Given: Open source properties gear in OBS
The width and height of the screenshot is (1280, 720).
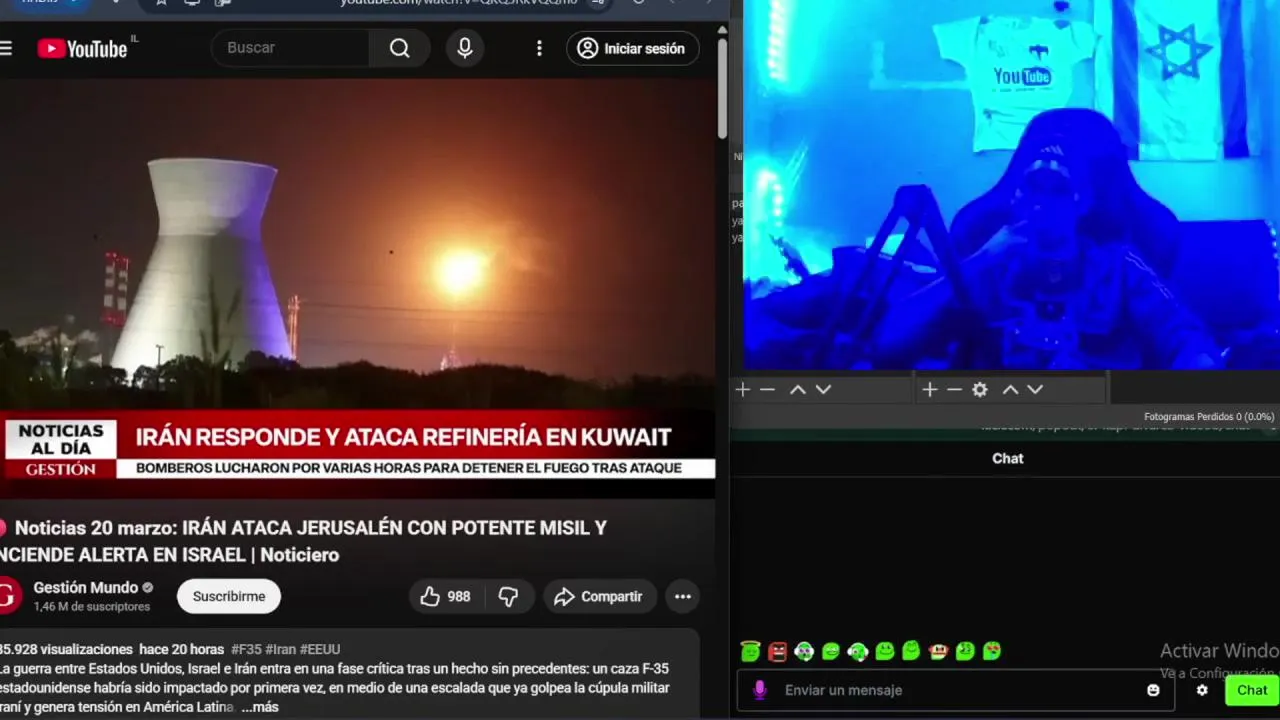Looking at the screenshot, I should tap(980, 389).
